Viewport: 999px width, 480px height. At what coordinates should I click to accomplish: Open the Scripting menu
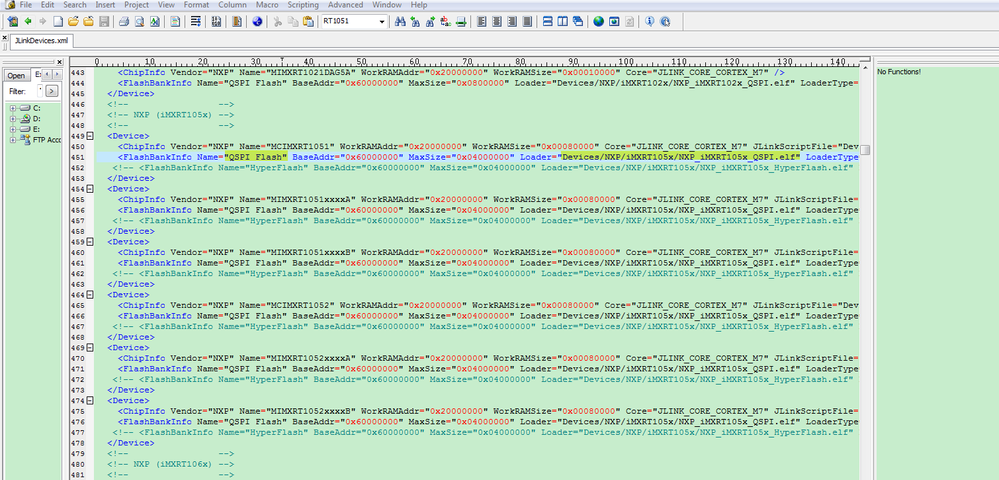pyautogui.click(x=303, y=4)
